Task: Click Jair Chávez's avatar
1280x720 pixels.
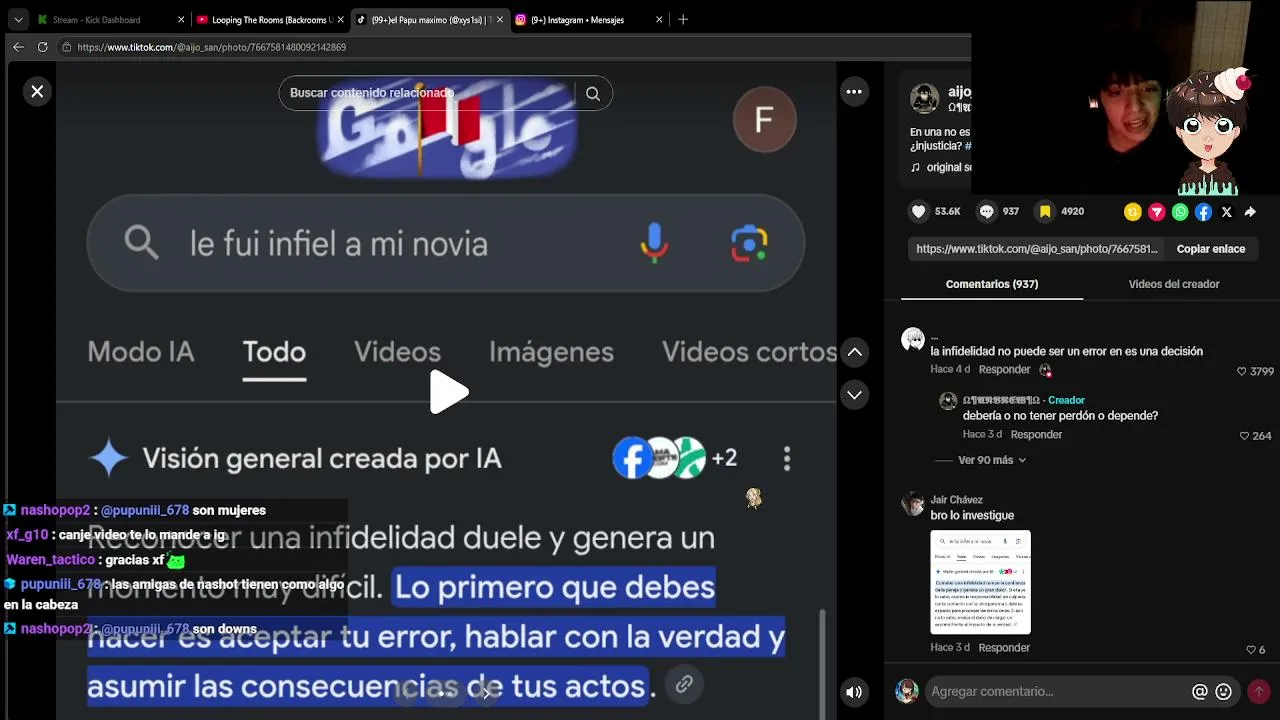Action: click(913, 504)
